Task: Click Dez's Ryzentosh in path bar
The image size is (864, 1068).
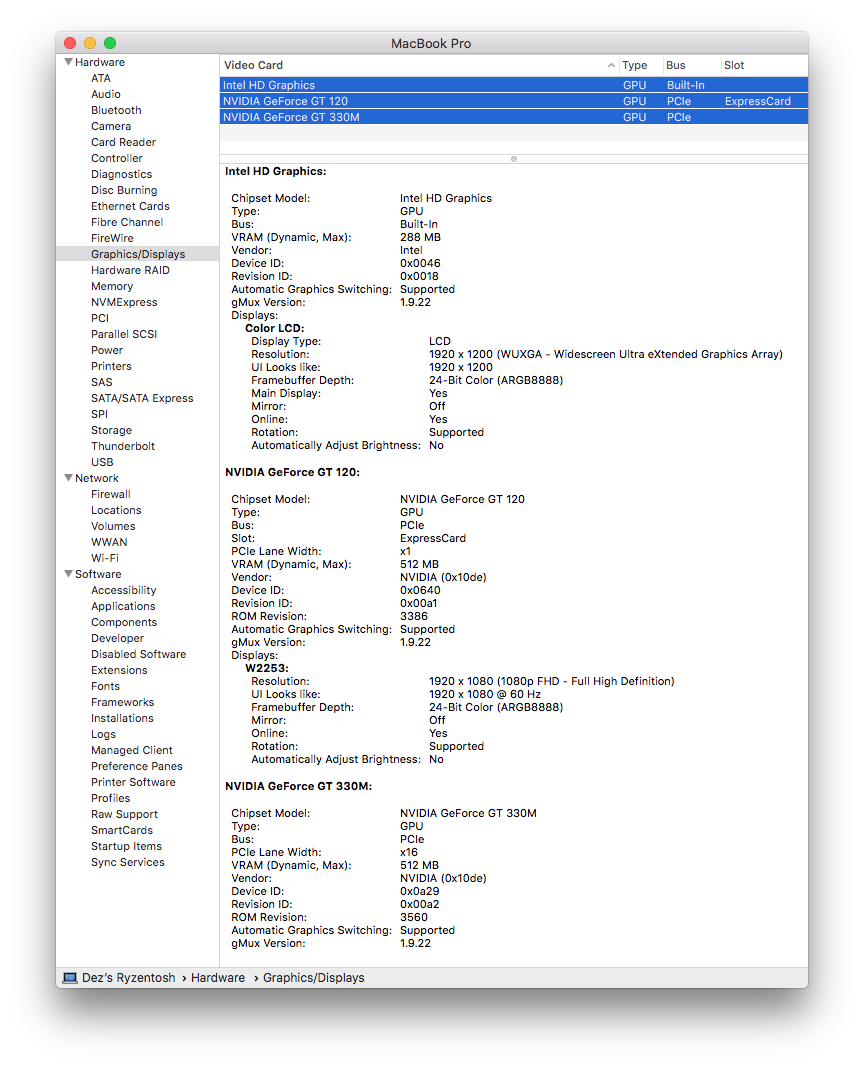Action: pyautogui.click(x=128, y=978)
